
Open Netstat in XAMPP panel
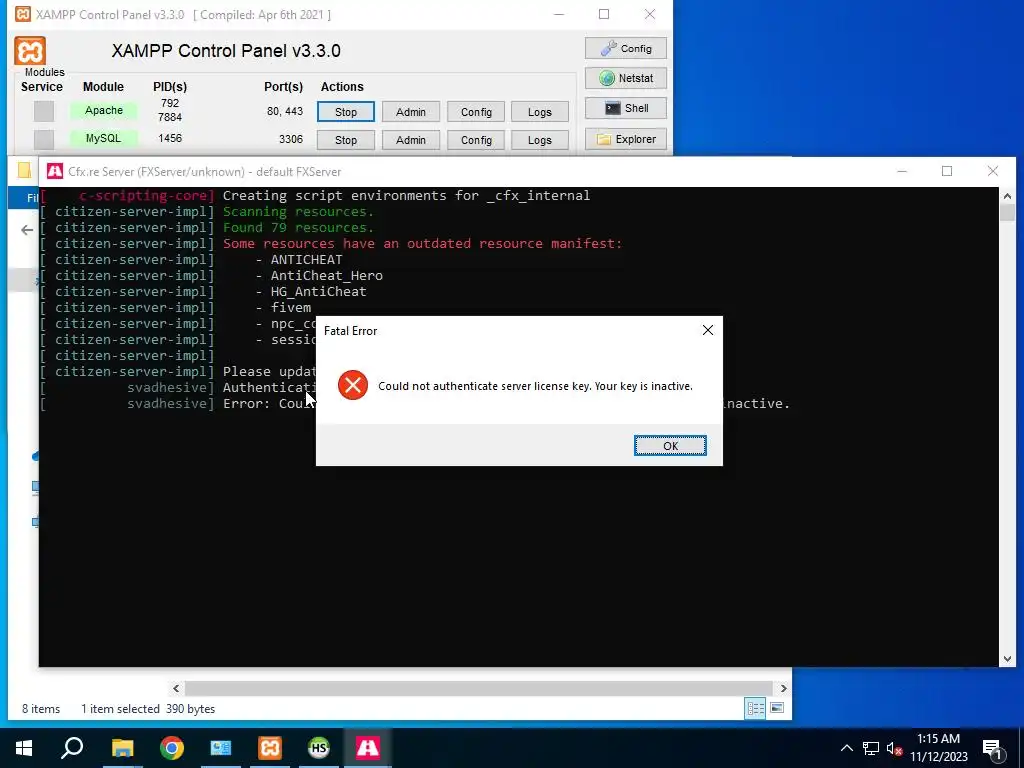(626, 78)
